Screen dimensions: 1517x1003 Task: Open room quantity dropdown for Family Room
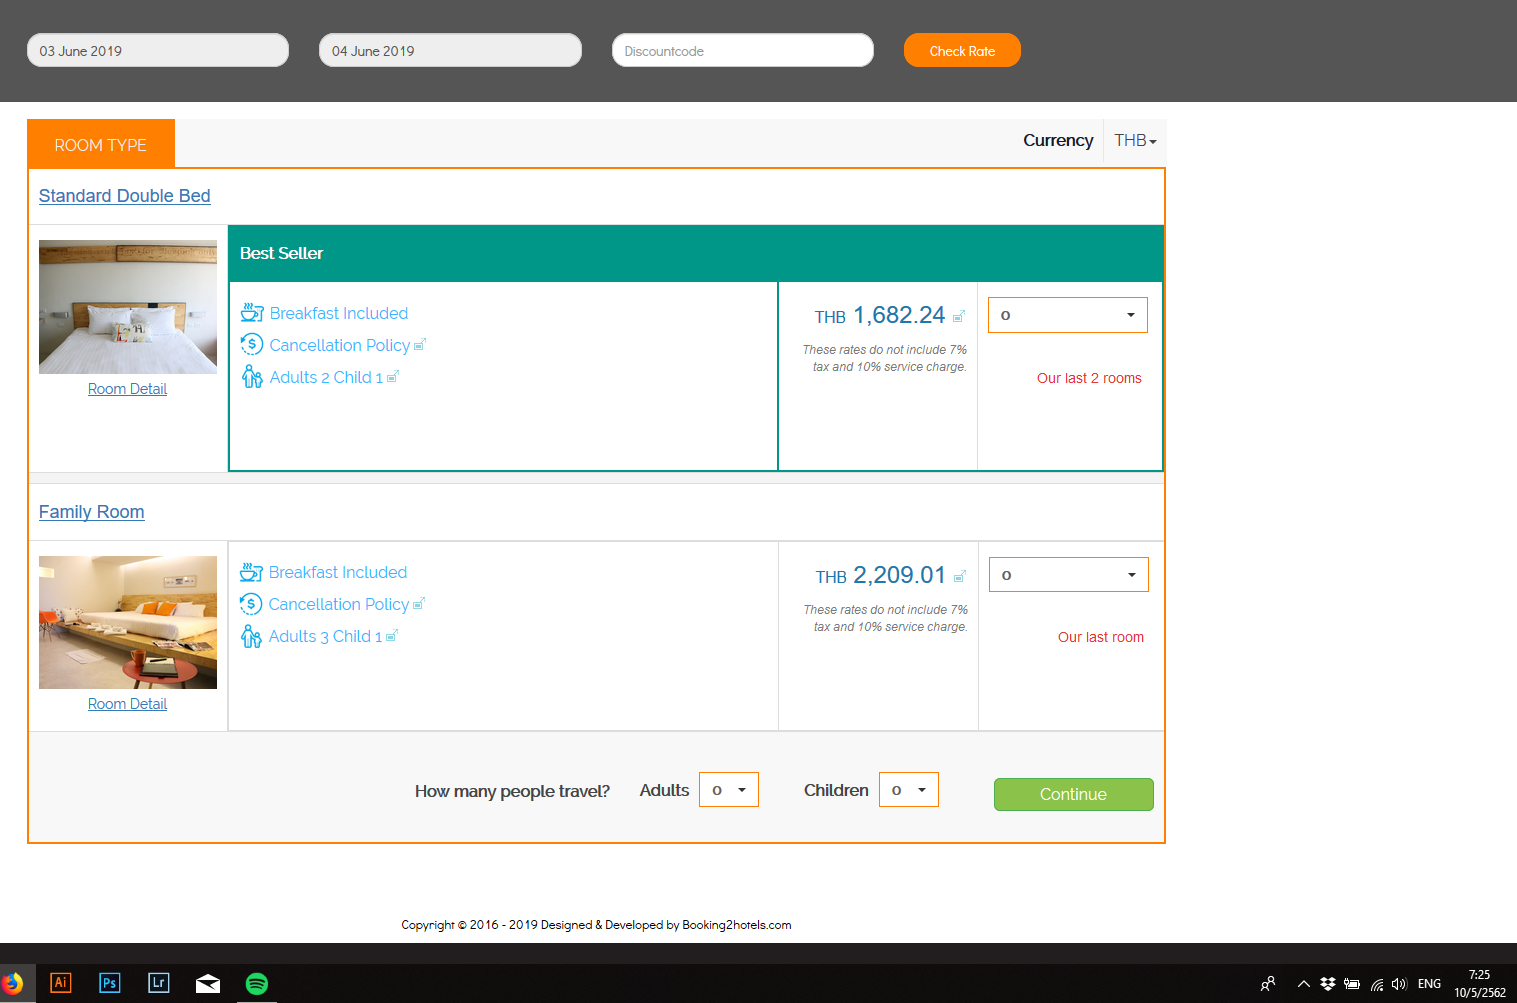tap(1069, 575)
